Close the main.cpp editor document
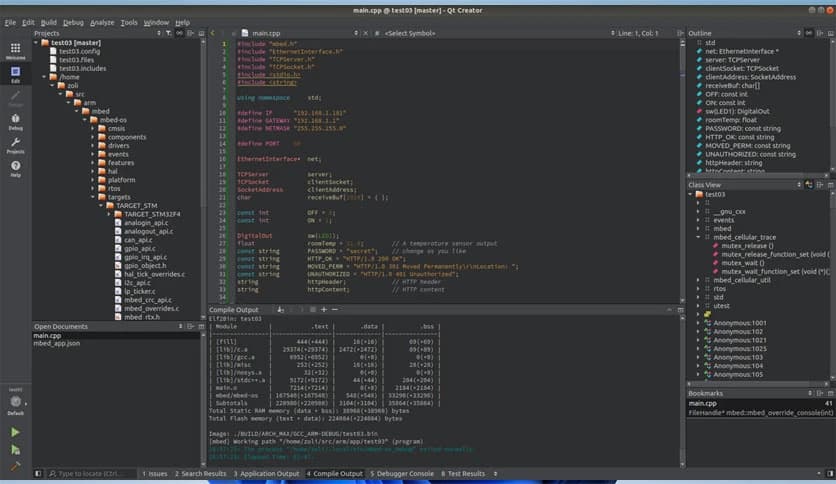Screen dimensions: 836x484 366,33
